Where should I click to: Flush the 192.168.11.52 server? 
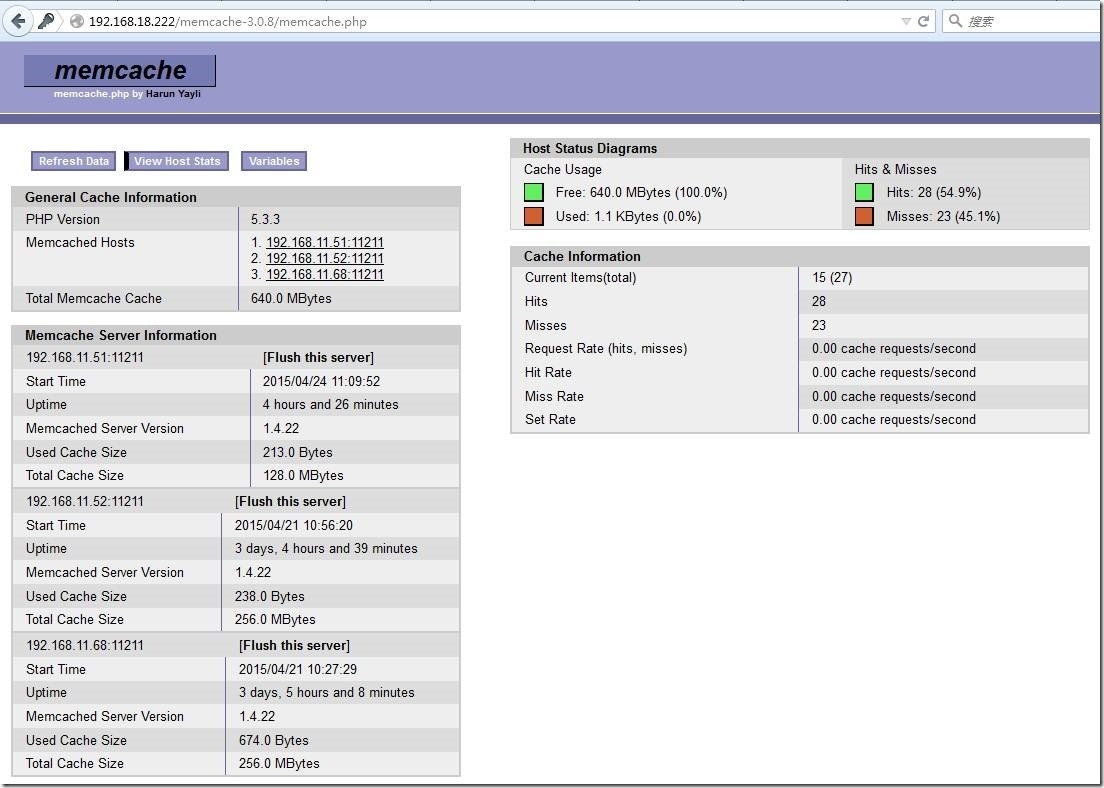point(290,502)
